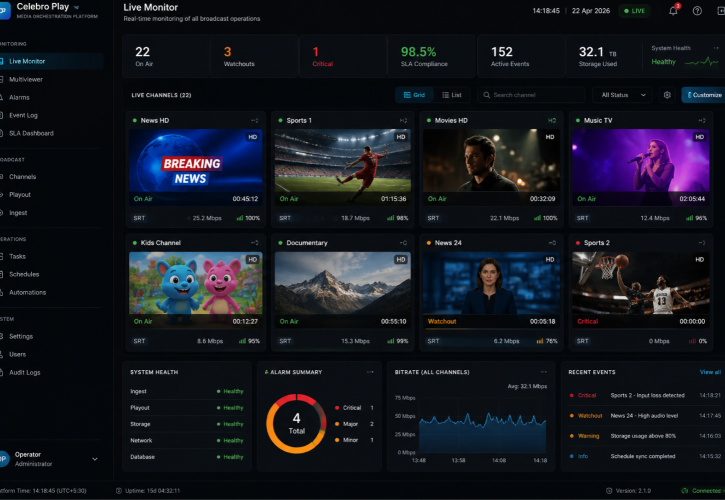Click the signal strength bars on Sports 2
The image size is (725, 500).
(x=693, y=341)
